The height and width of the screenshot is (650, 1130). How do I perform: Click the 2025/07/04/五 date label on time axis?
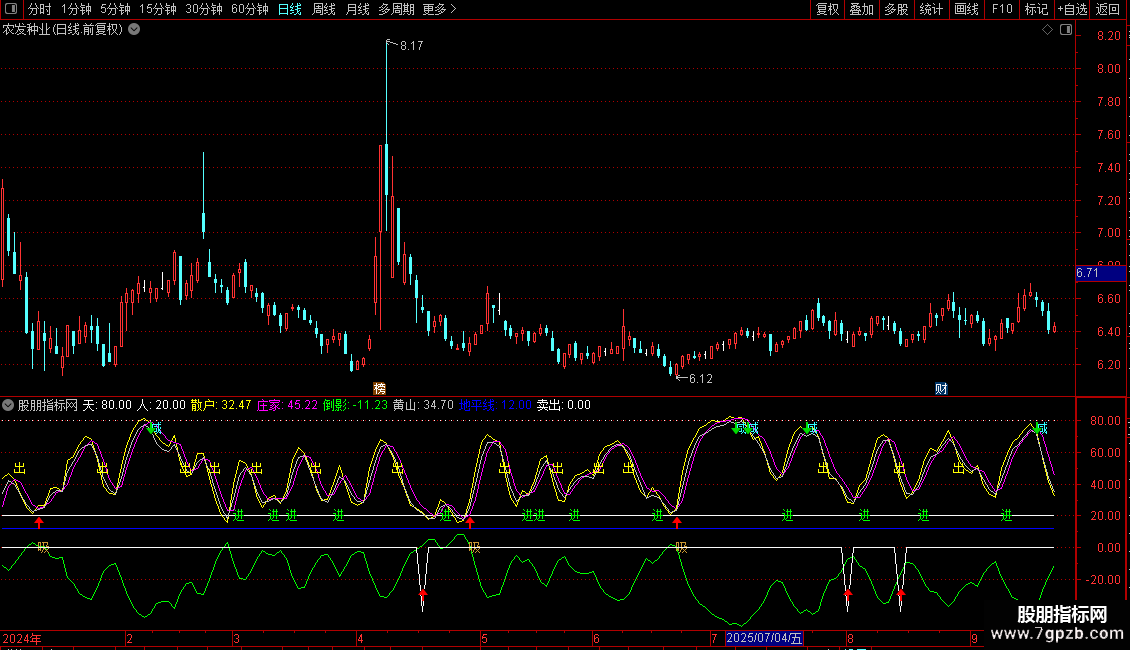[764, 638]
